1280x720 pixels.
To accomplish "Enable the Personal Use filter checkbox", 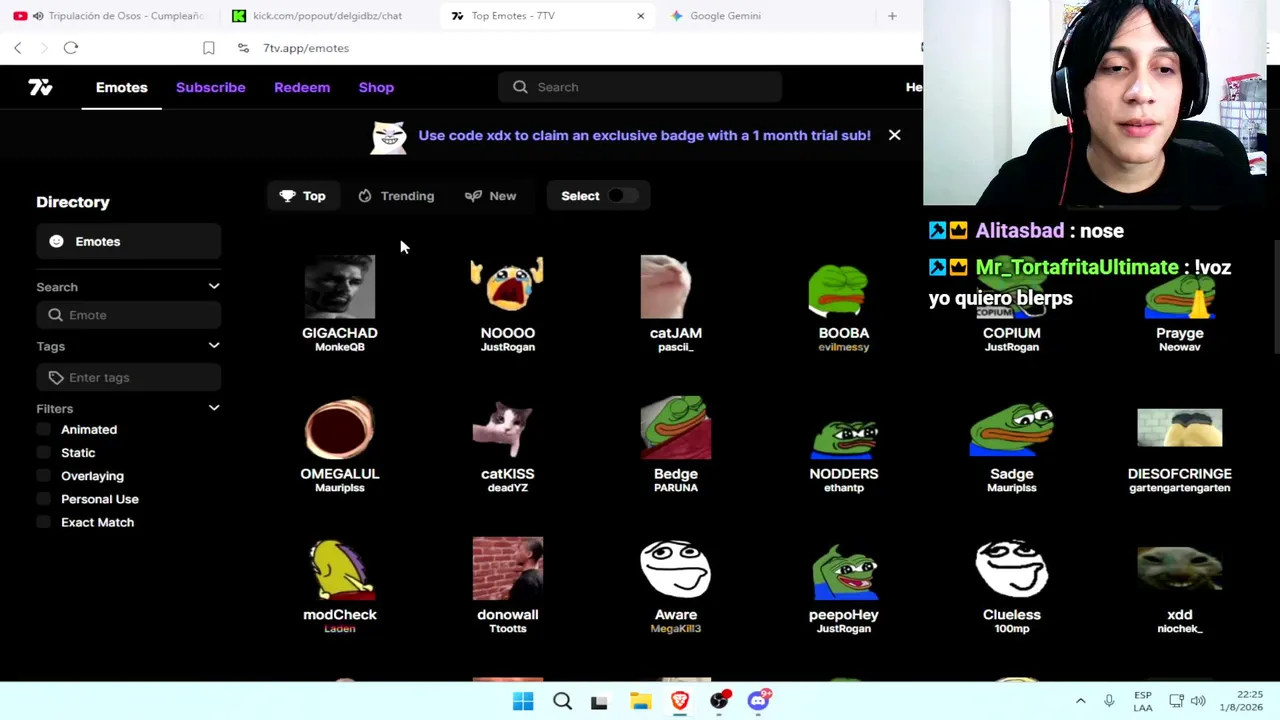I will click(x=43, y=499).
